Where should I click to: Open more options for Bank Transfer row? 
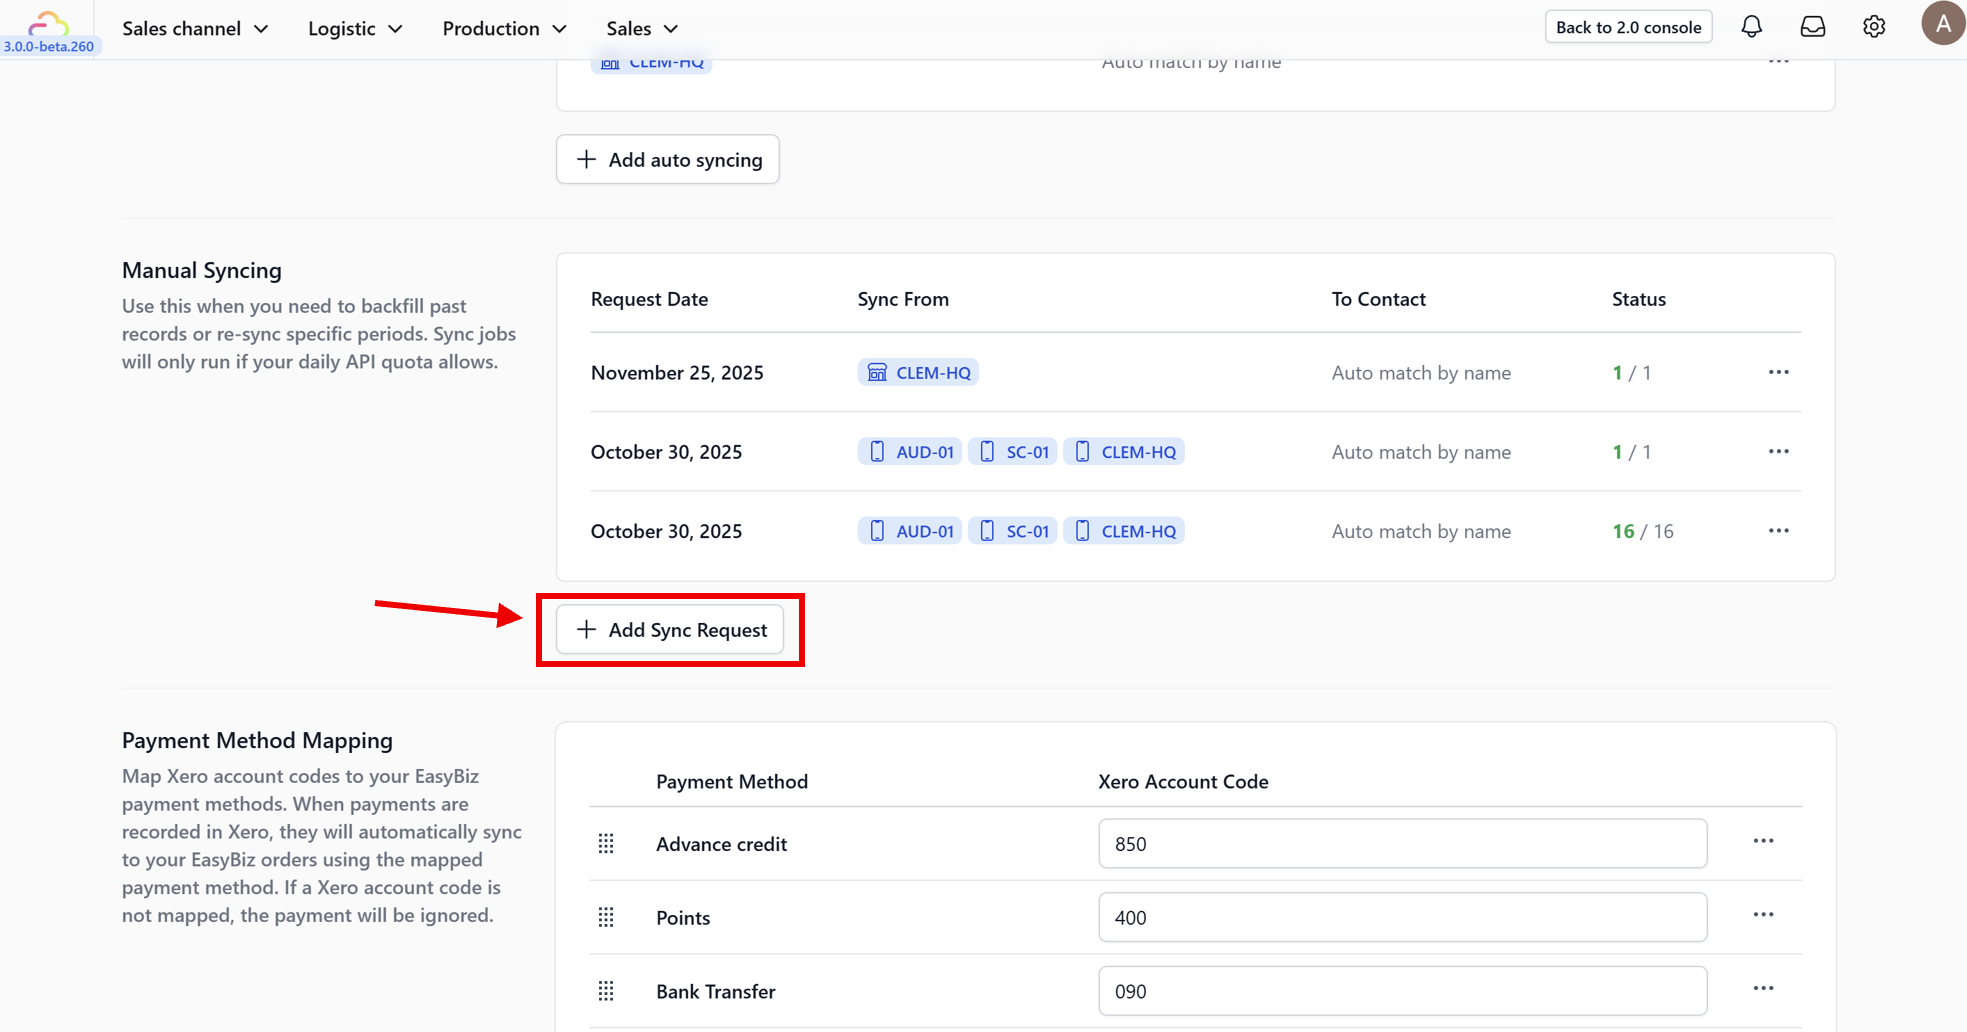tap(1763, 988)
